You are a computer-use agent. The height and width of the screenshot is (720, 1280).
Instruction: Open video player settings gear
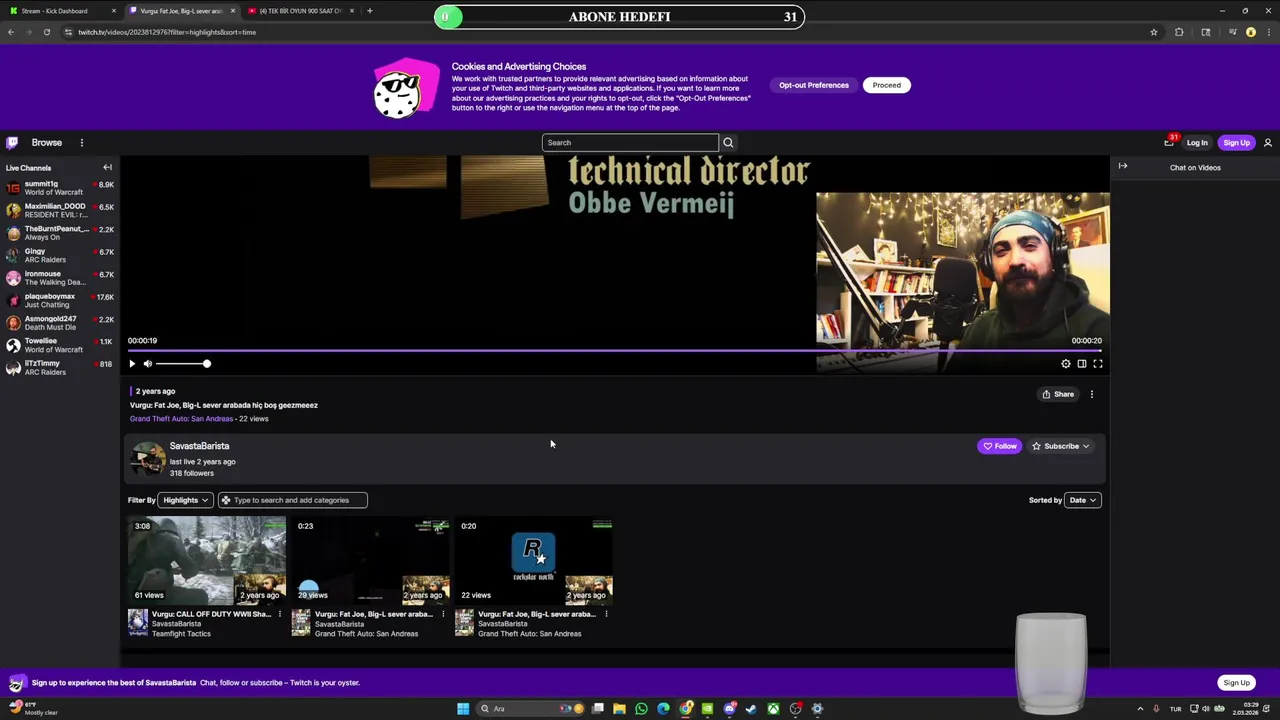[1066, 364]
